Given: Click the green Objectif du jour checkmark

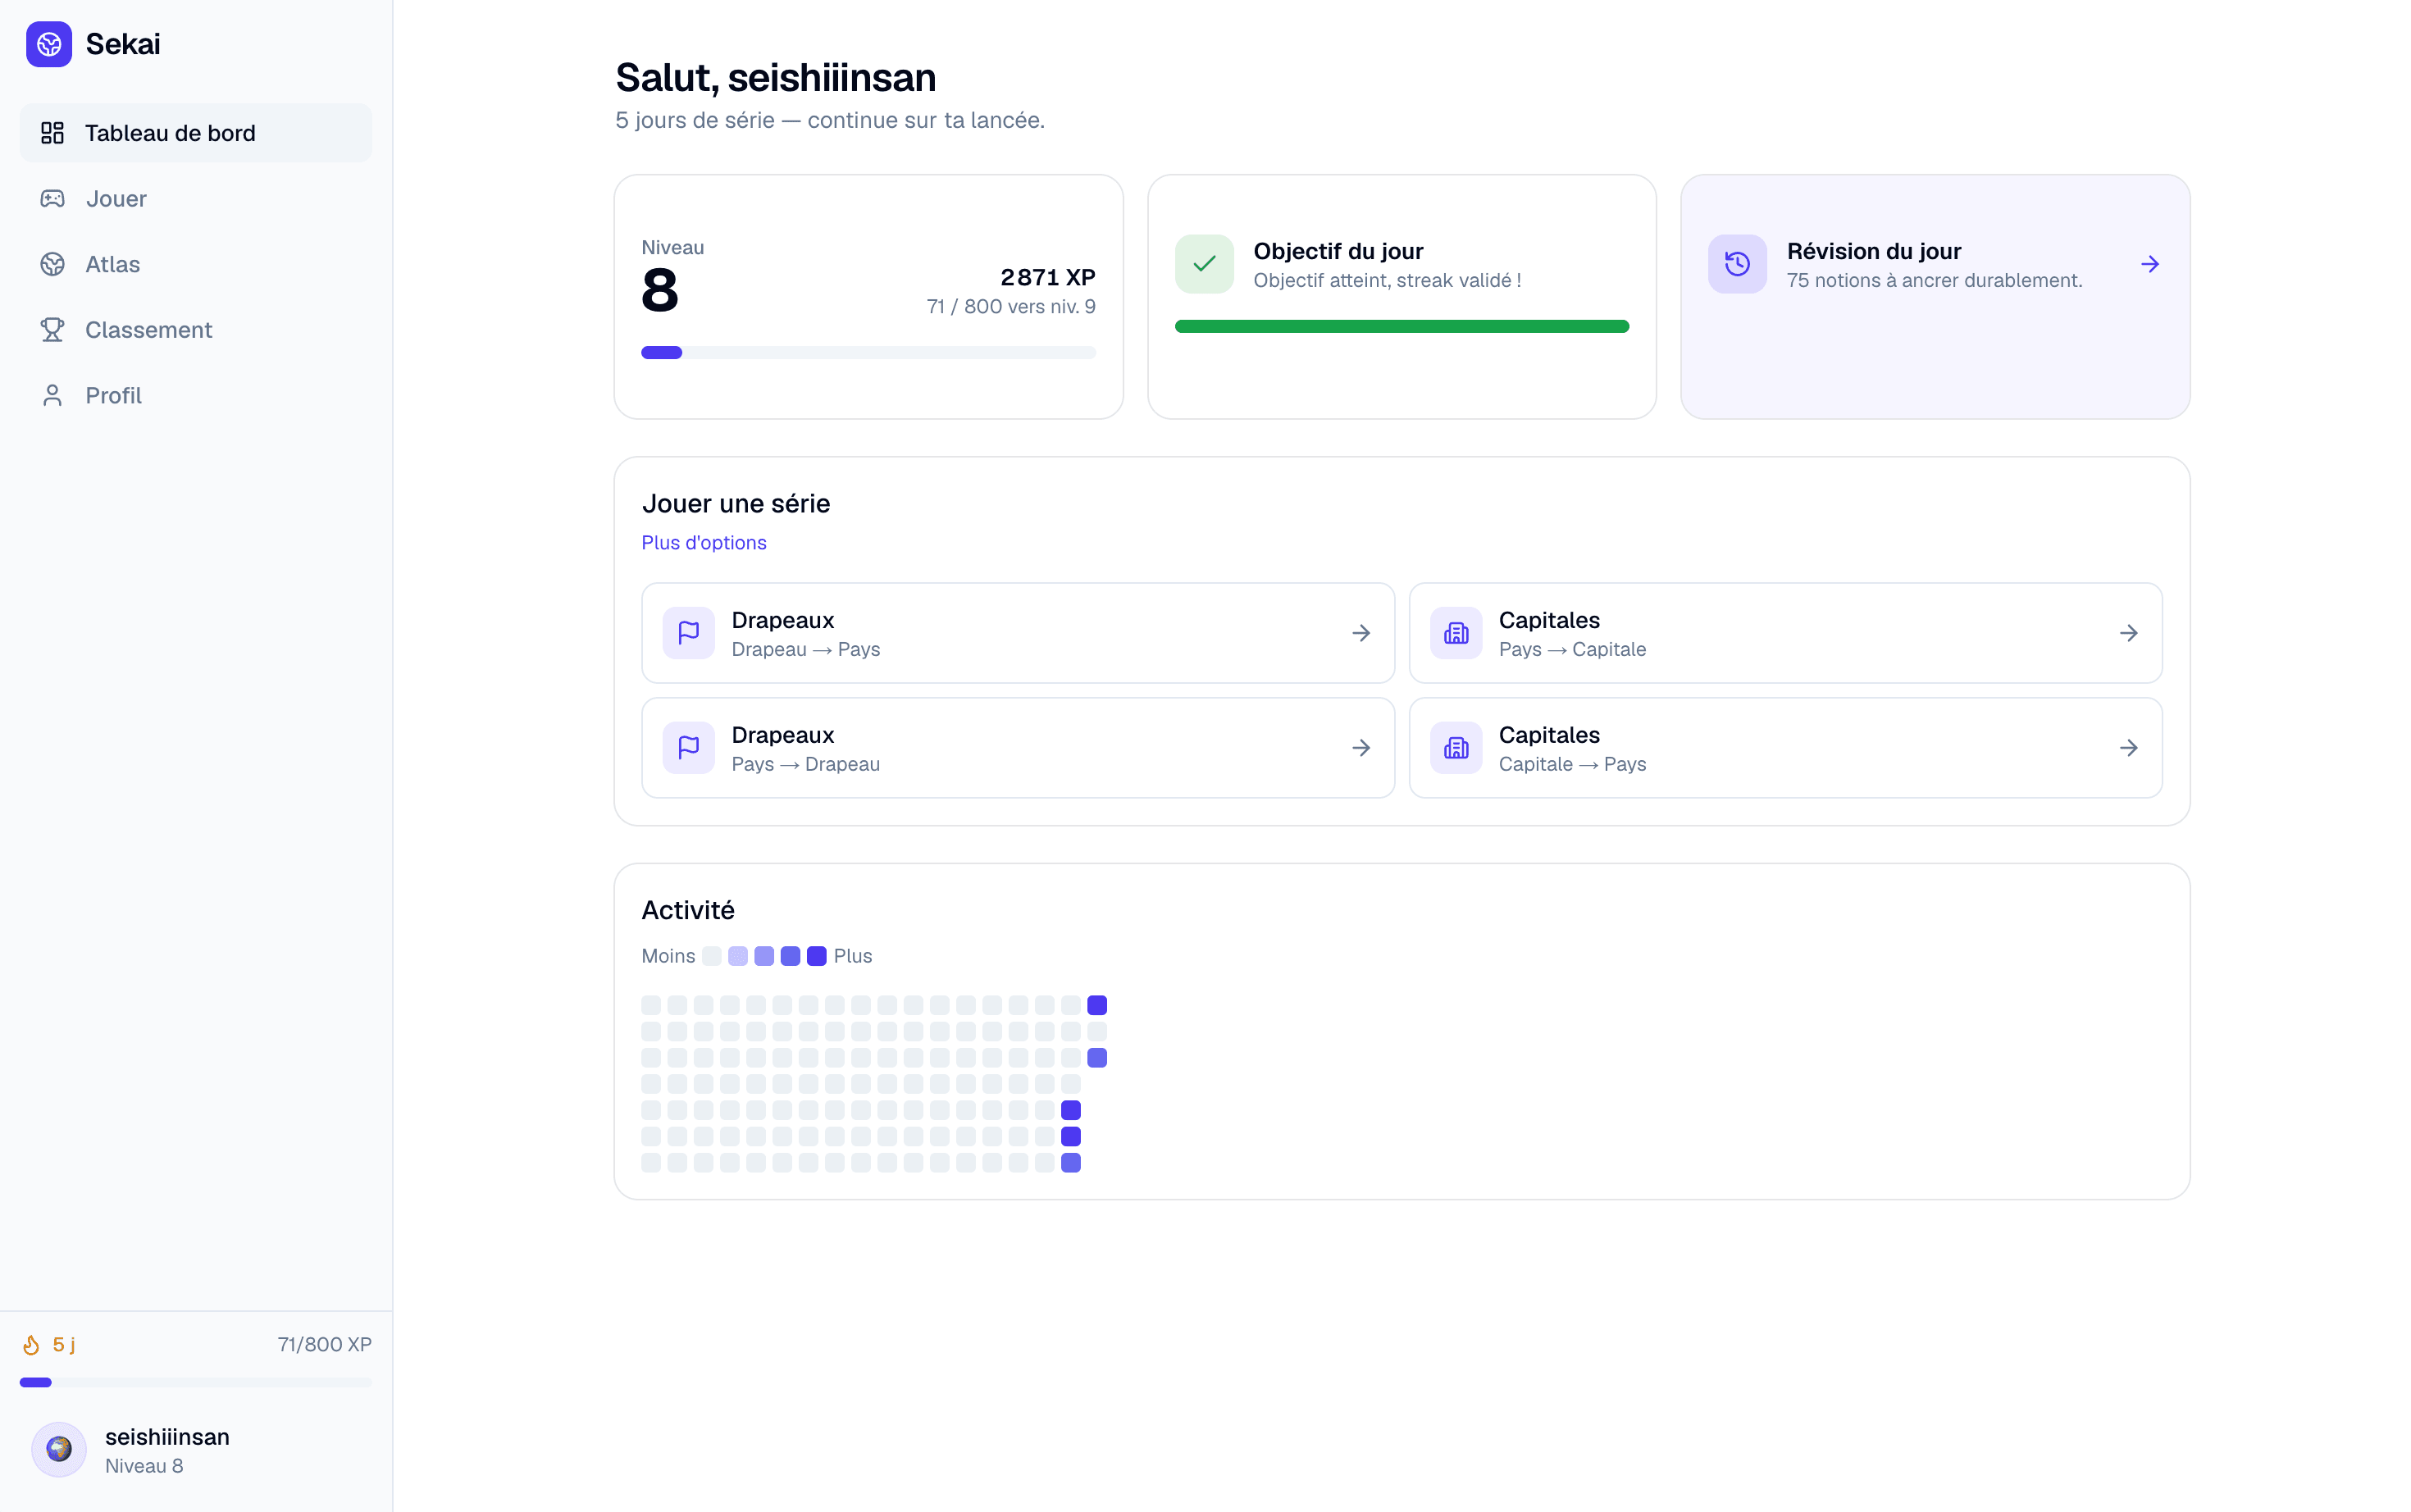Looking at the screenshot, I should [1204, 264].
